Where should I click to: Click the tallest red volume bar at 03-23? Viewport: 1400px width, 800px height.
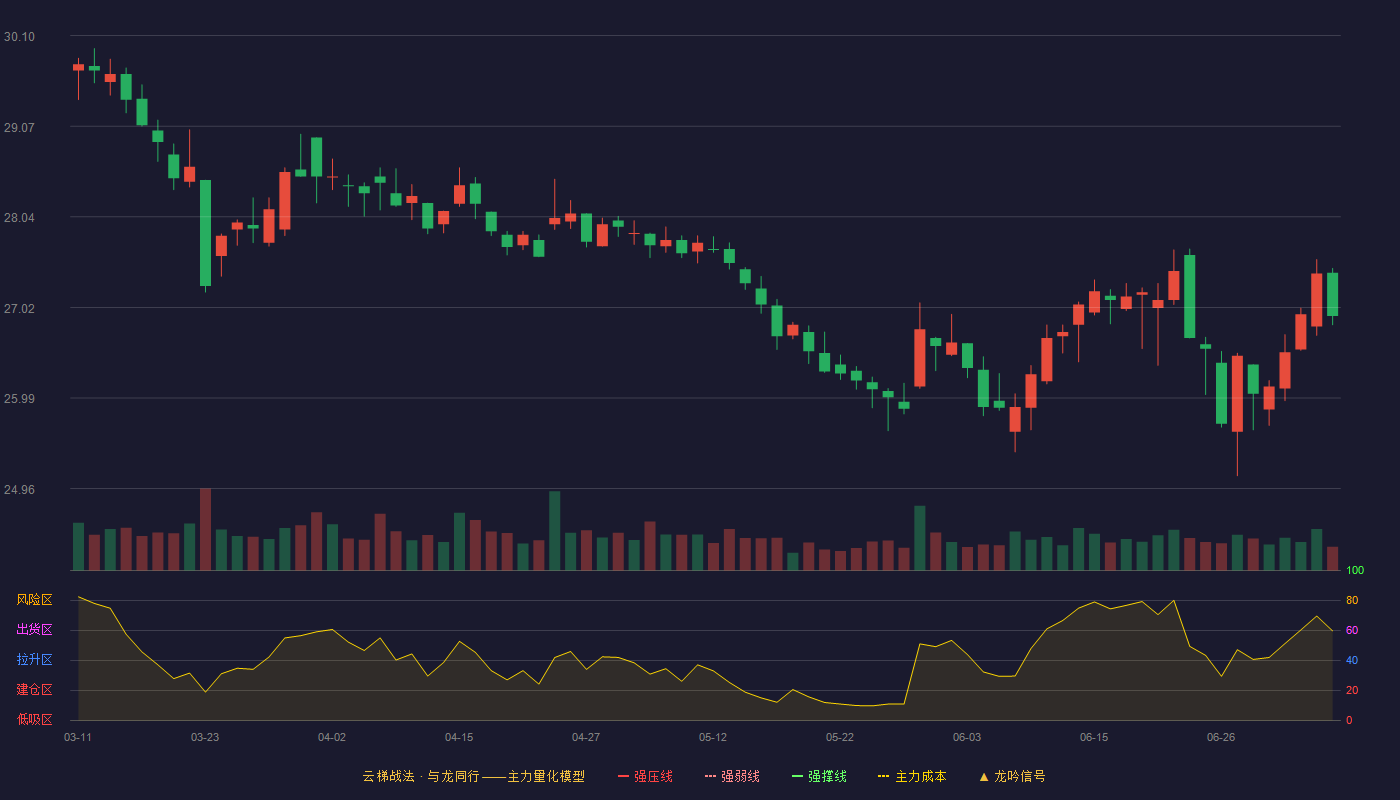coord(205,530)
